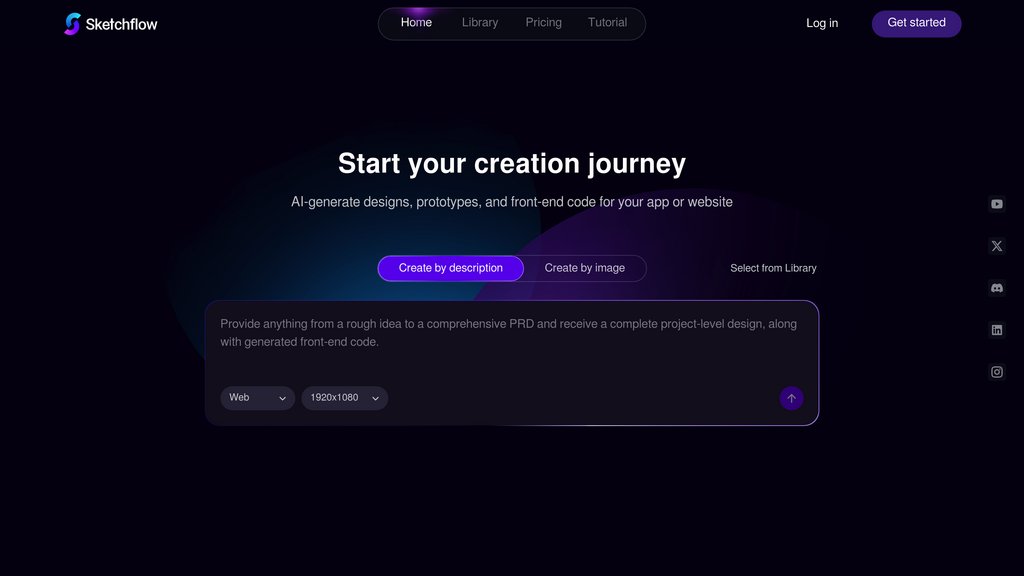The image size is (1024, 576).
Task: Open the YouTube social icon
Action: [997, 204]
